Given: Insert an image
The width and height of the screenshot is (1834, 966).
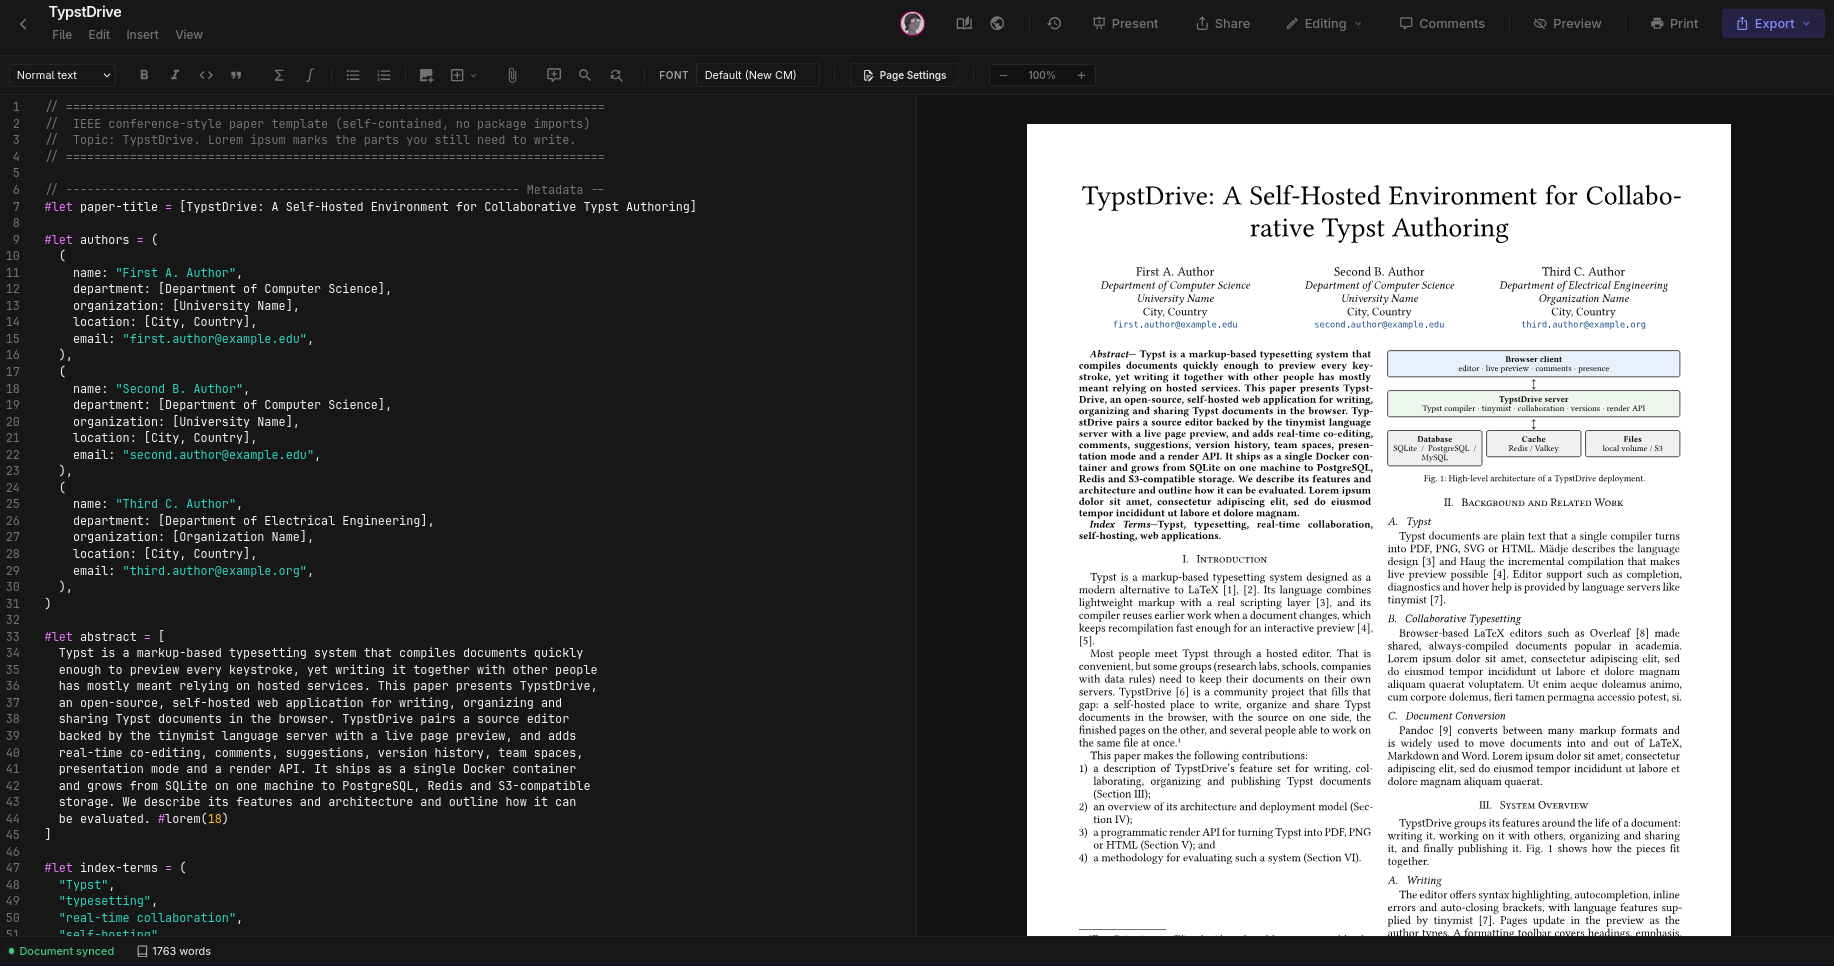Looking at the screenshot, I should pos(427,75).
